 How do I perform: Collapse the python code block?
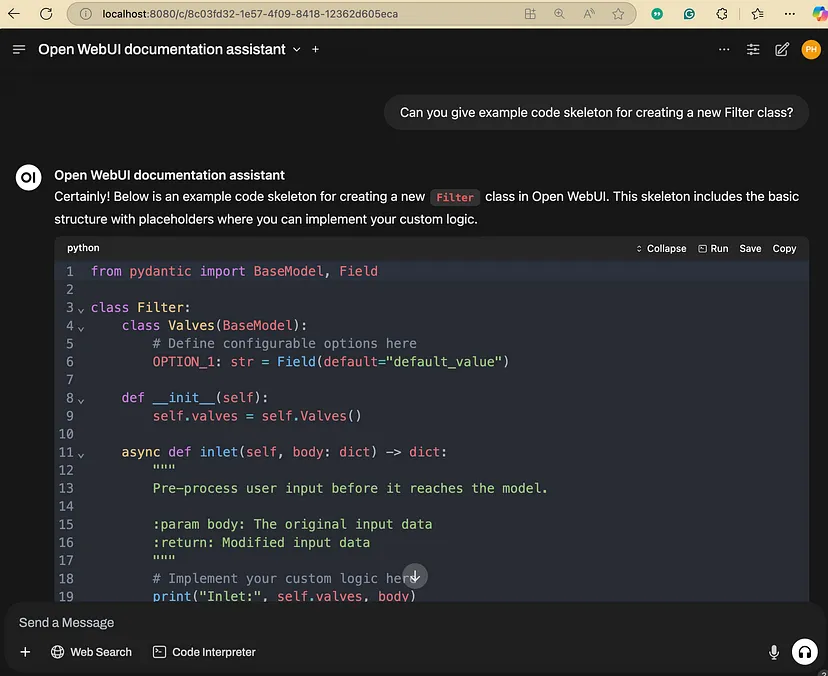pyautogui.click(x=661, y=249)
